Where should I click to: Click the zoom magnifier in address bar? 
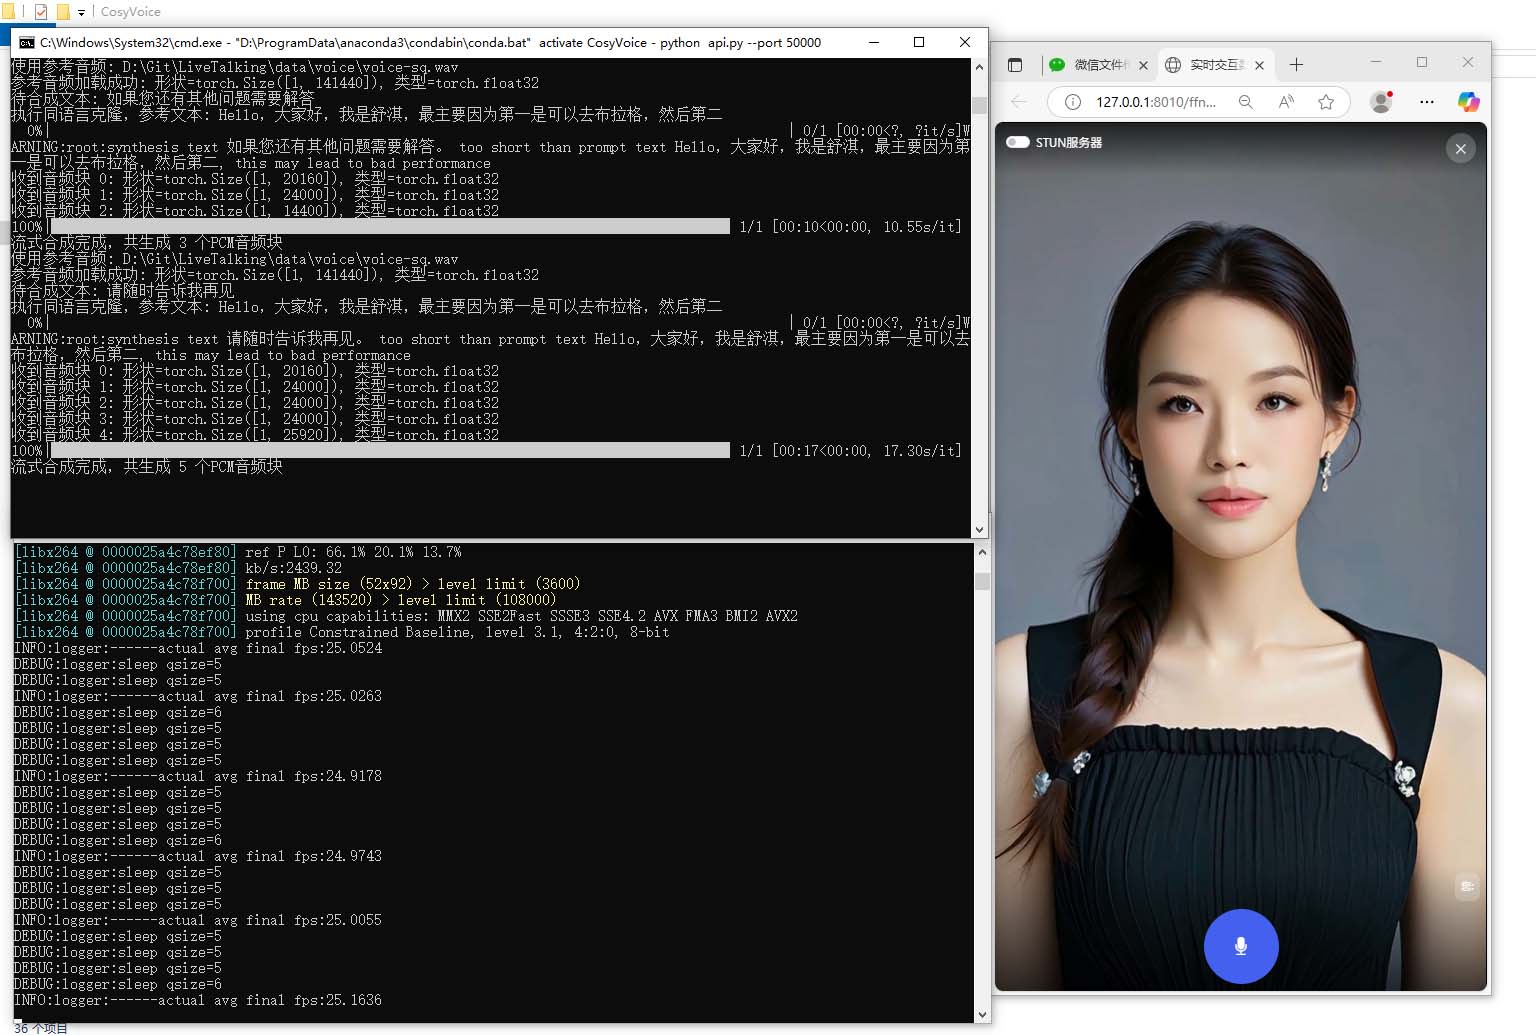click(x=1246, y=102)
